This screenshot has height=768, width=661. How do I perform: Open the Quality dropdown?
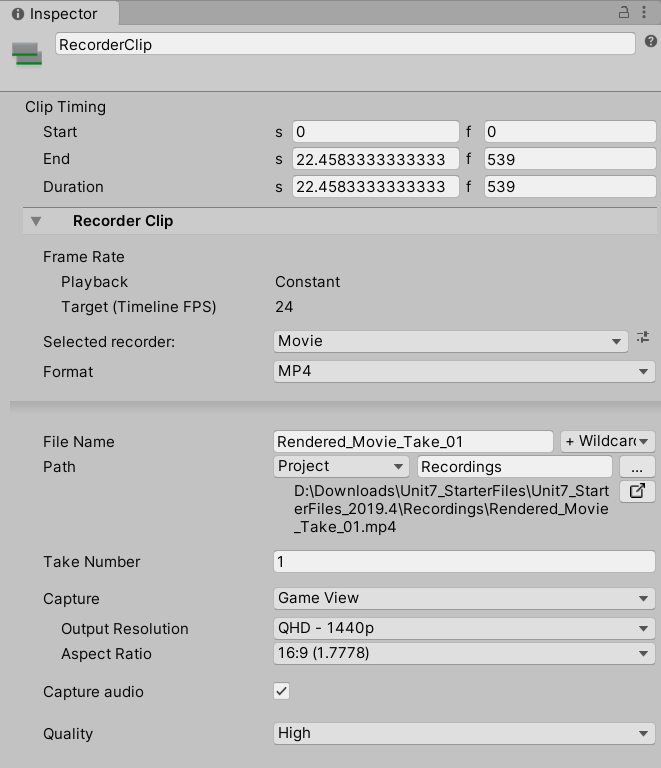click(464, 733)
